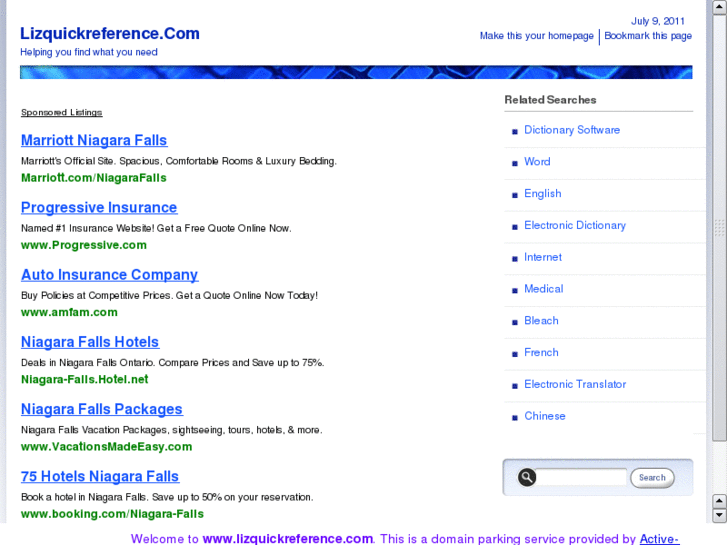Visit www.VacationsMadeEasy.com green URL
Image resolution: width=727 pixels, height=545 pixels.
tap(107, 447)
